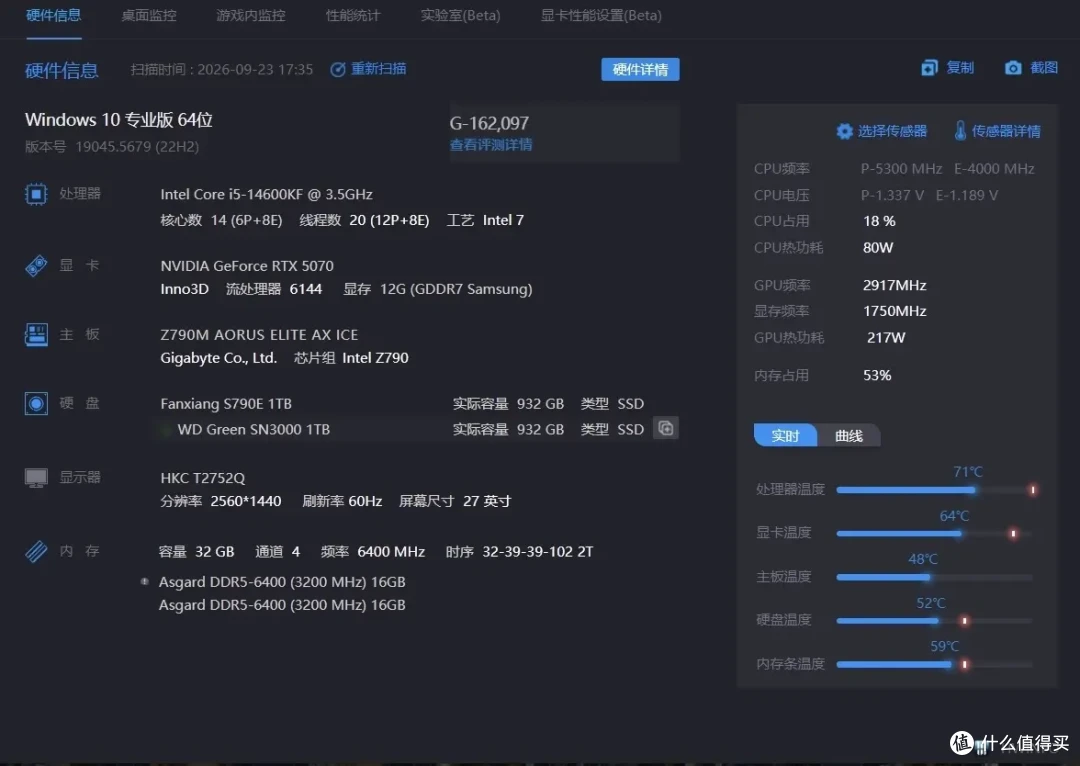Select the NVIDIA GeForce RTX 5070 text

tap(247, 266)
